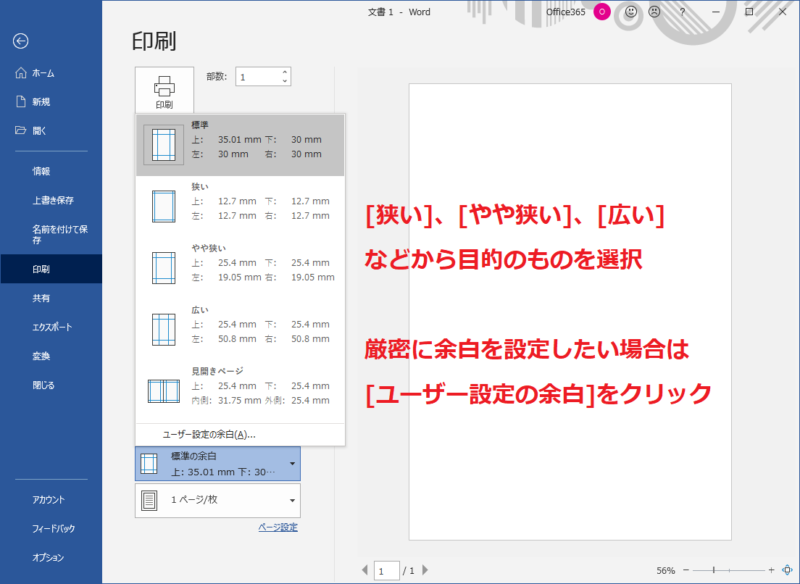This screenshot has width=800, height=584.
Task: Click the zoom to page fit icon
Action: [x=787, y=570]
